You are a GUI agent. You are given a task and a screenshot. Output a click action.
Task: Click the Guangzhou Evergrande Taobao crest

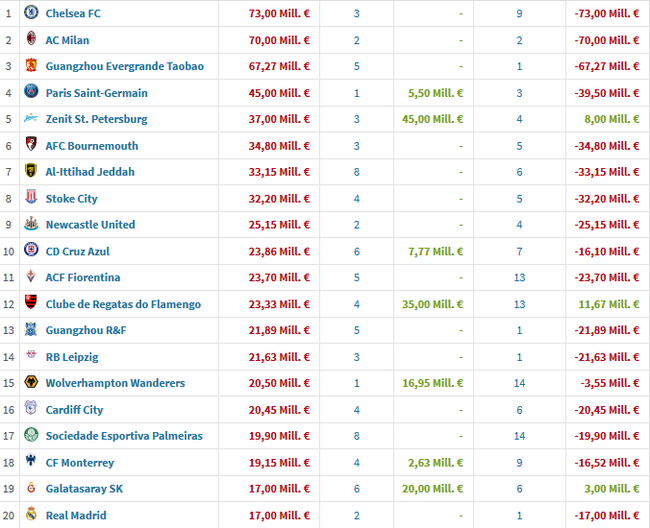(31, 65)
